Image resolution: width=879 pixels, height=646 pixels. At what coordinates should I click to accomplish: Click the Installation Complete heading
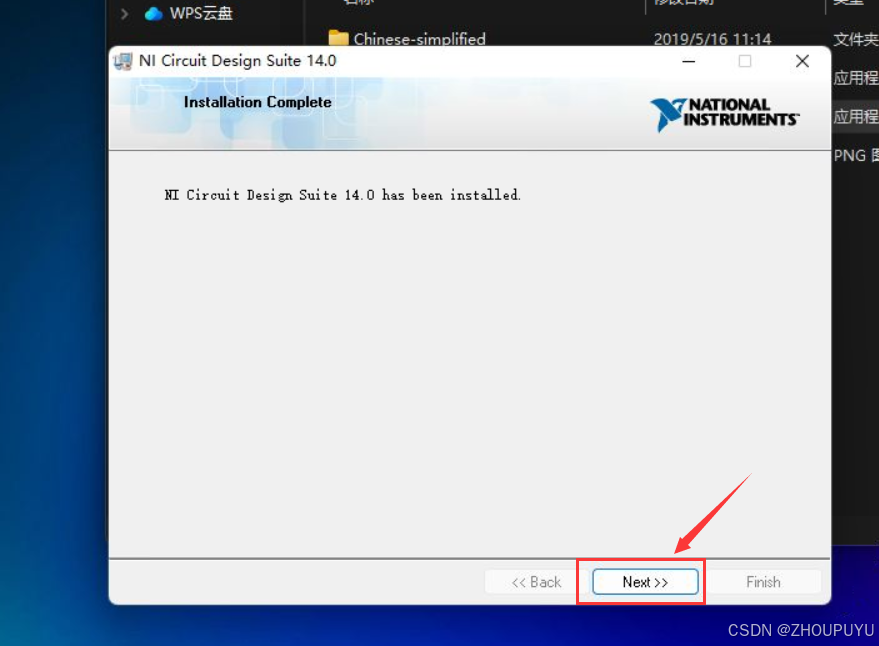[x=257, y=102]
